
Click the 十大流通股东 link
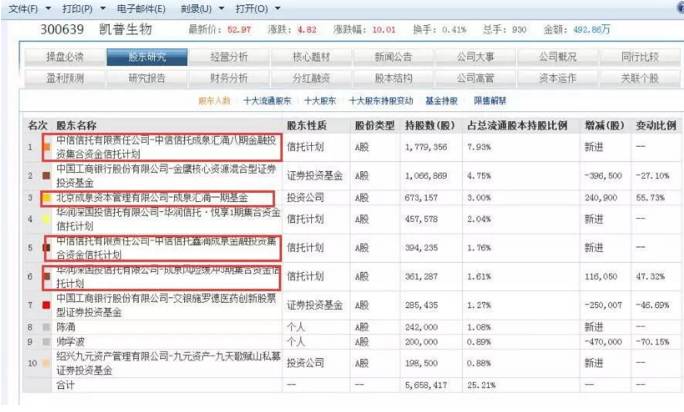pyautogui.click(x=267, y=101)
